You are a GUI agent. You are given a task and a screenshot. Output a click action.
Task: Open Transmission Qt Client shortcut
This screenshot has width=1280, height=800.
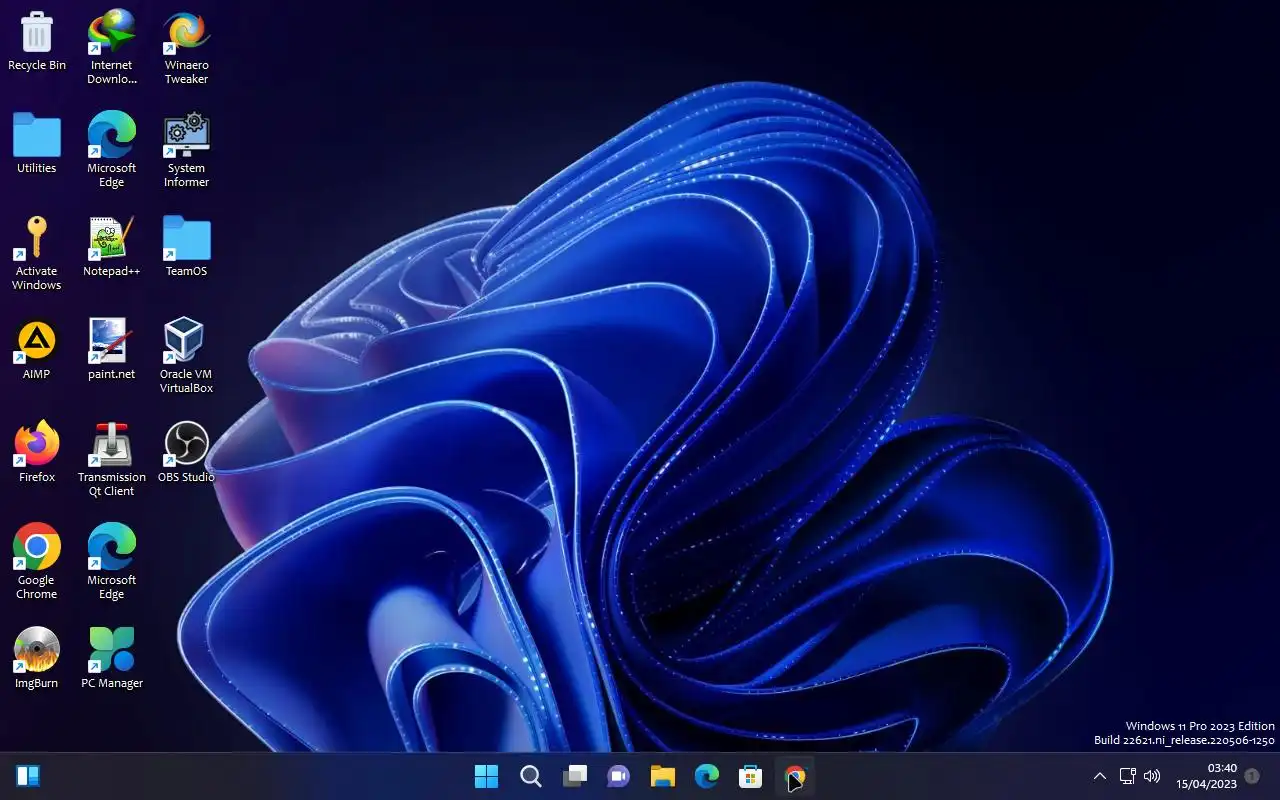[x=112, y=459]
